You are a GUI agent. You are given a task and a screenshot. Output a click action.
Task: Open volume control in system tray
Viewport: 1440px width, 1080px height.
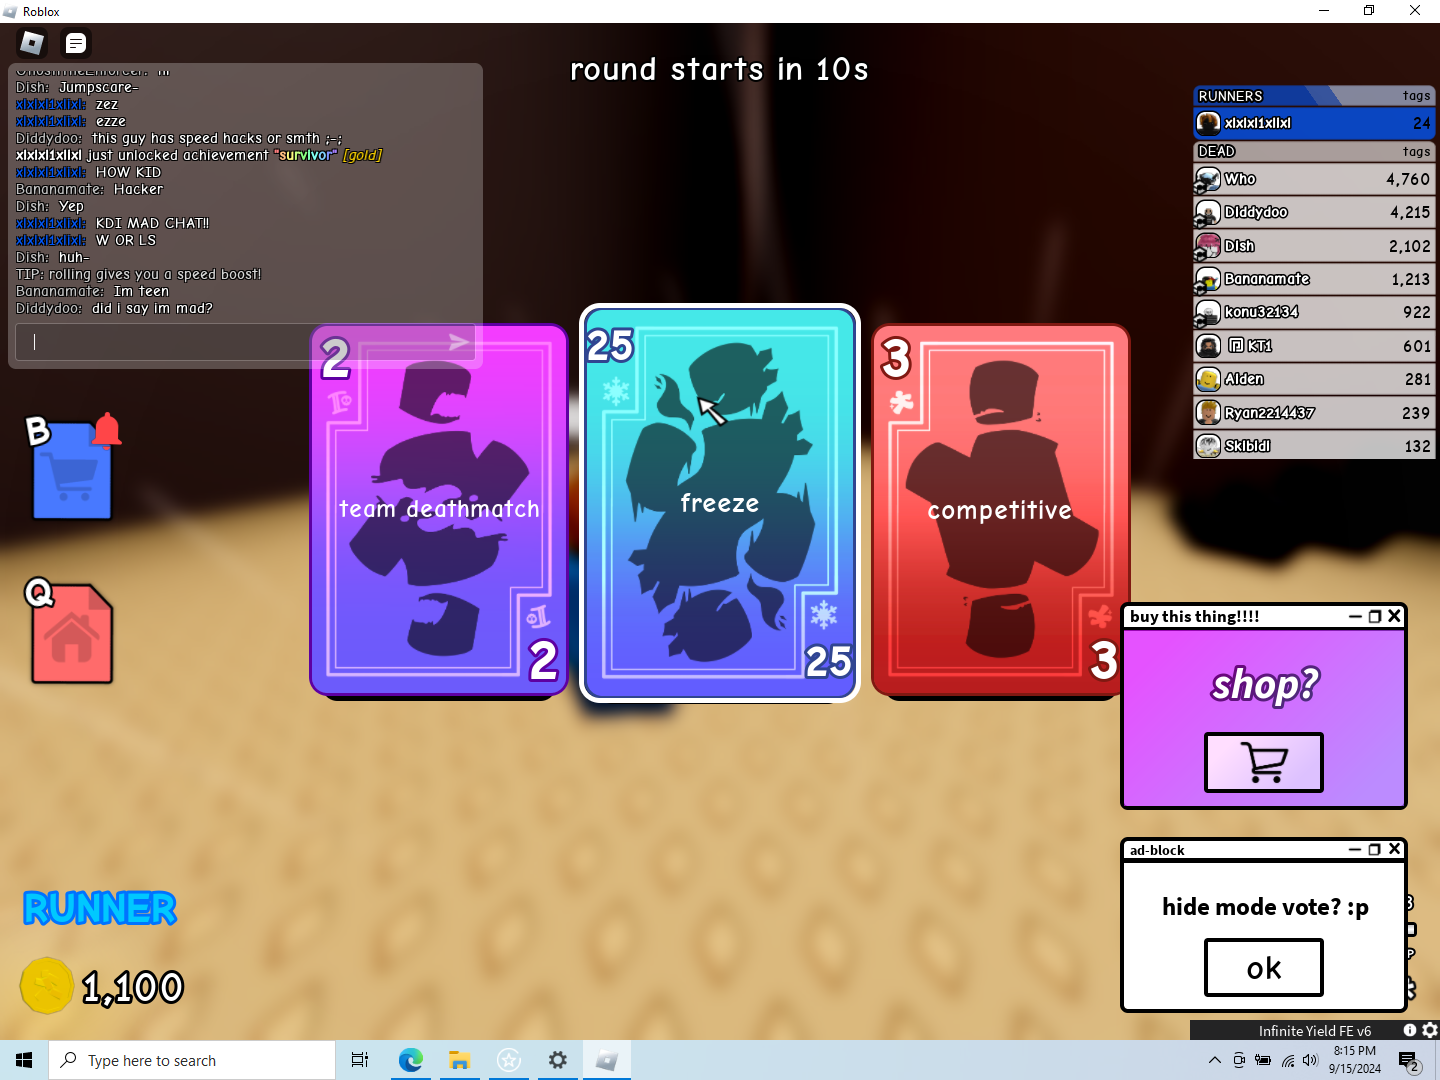coord(1311,1060)
